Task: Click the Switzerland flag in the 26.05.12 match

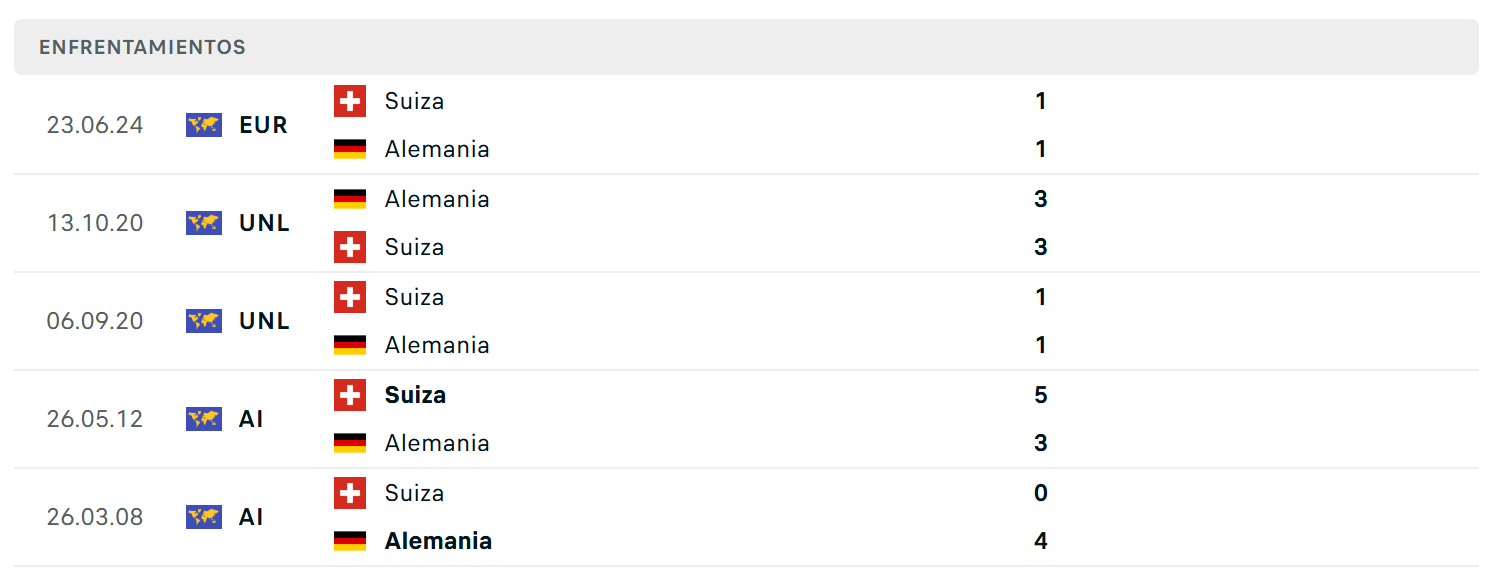Action: tap(350, 395)
